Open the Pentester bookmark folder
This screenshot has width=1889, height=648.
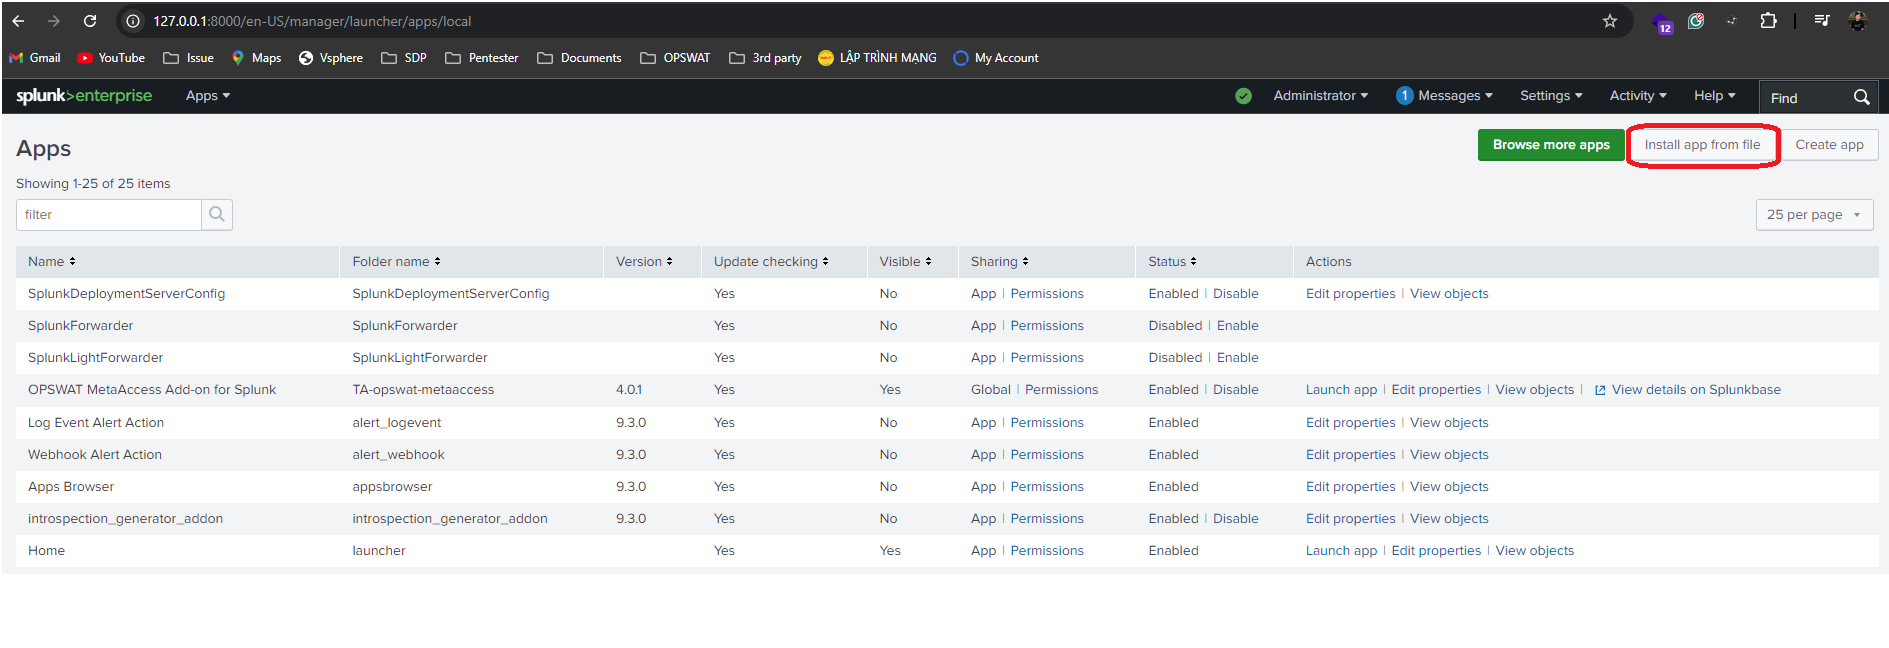pos(482,58)
